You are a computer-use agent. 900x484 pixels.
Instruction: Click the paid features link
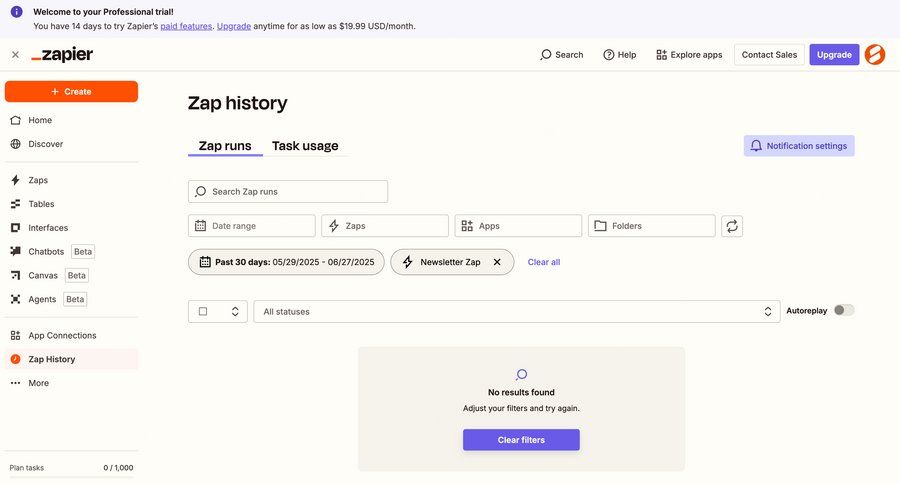point(186,26)
